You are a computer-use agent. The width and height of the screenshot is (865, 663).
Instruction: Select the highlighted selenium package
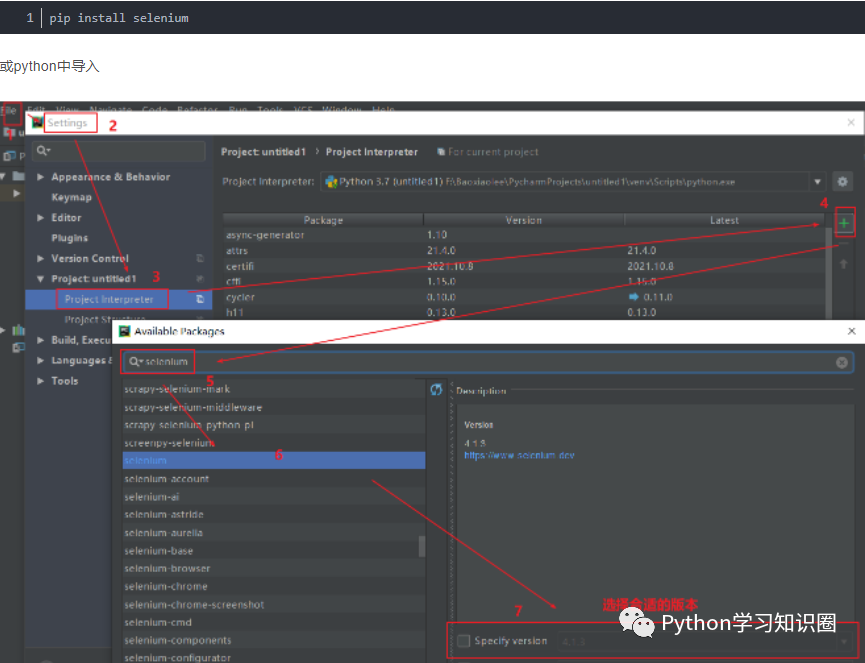(x=274, y=461)
